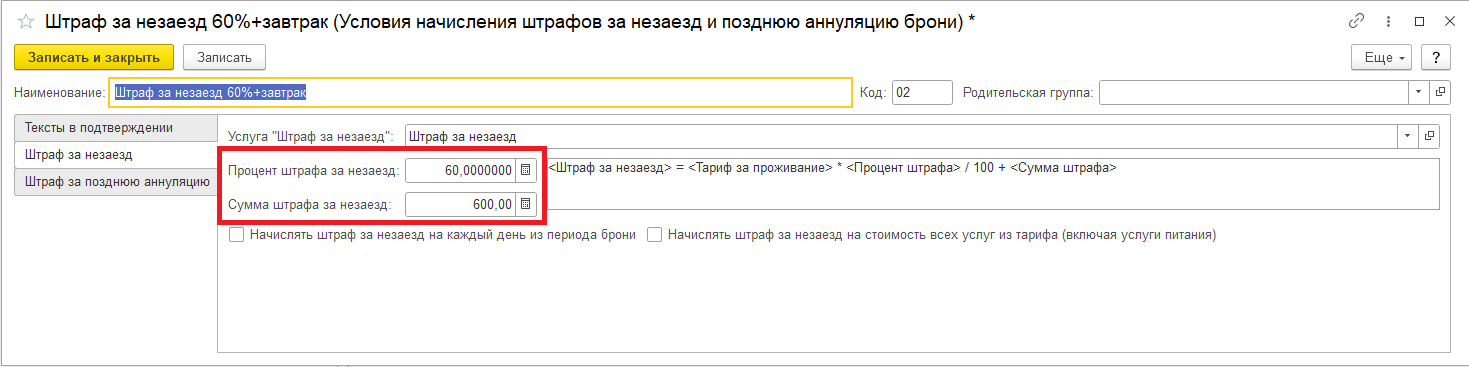Click the Сумма штрафа за незаезд field

pyautogui.click(x=461, y=205)
